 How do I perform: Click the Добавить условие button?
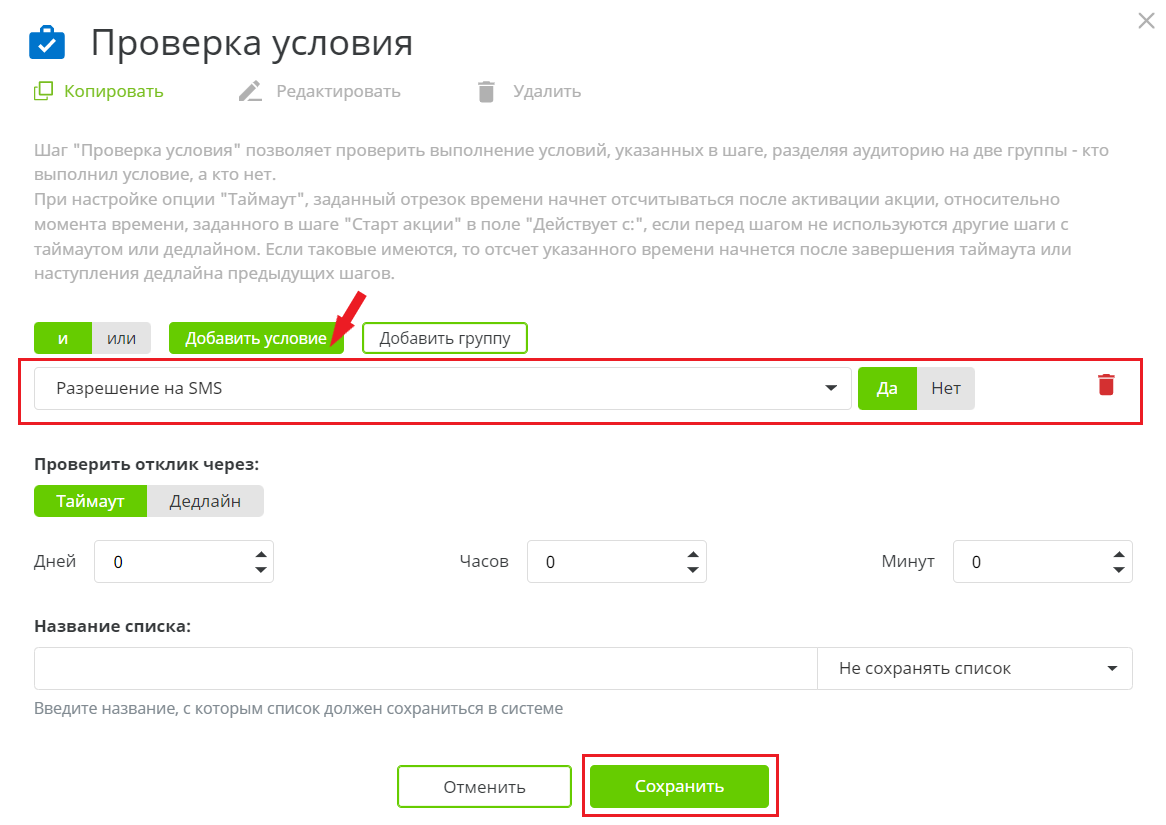pyautogui.click(x=255, y=338)
